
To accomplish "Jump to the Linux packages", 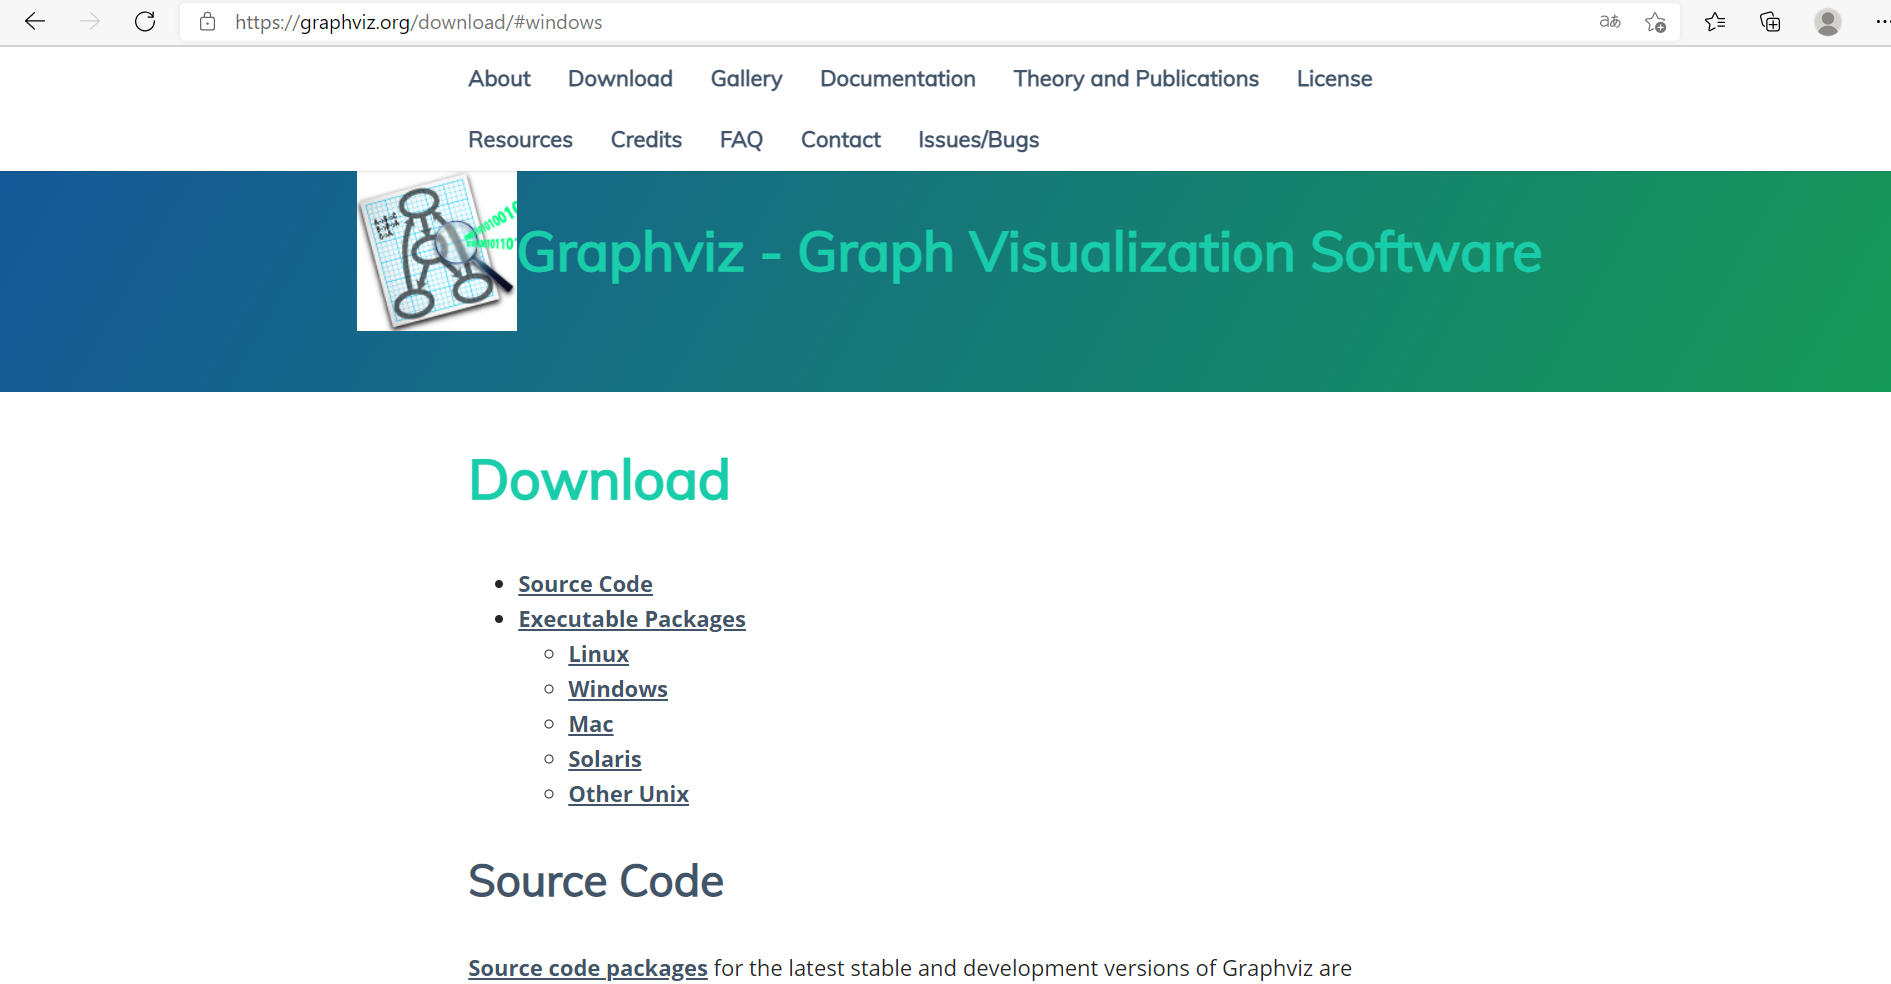I will (598, 654).
